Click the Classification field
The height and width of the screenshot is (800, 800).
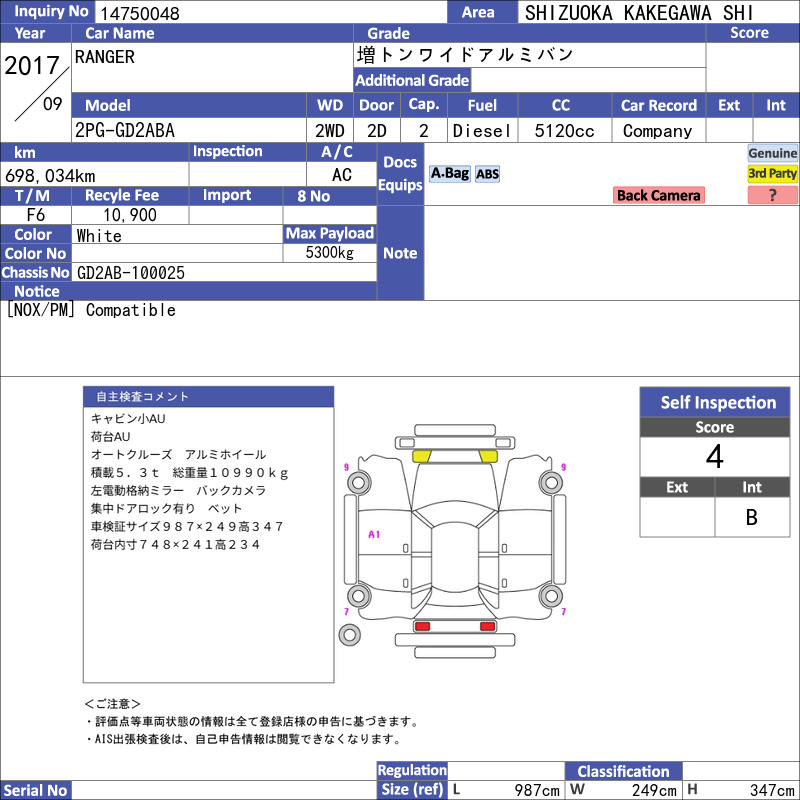coord(741,771)
